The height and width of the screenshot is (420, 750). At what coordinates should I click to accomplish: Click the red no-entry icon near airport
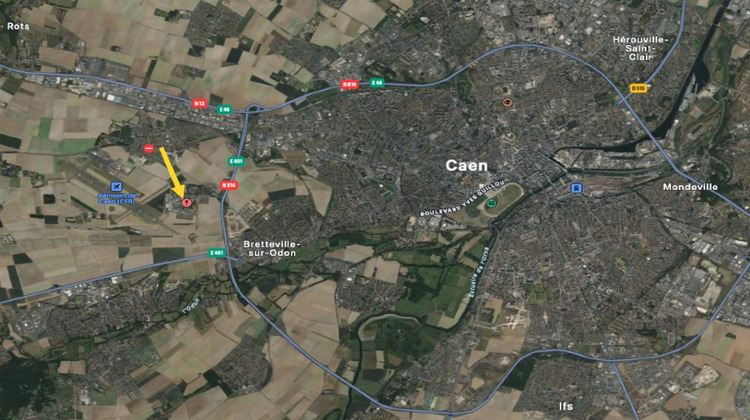pos(149,149)
